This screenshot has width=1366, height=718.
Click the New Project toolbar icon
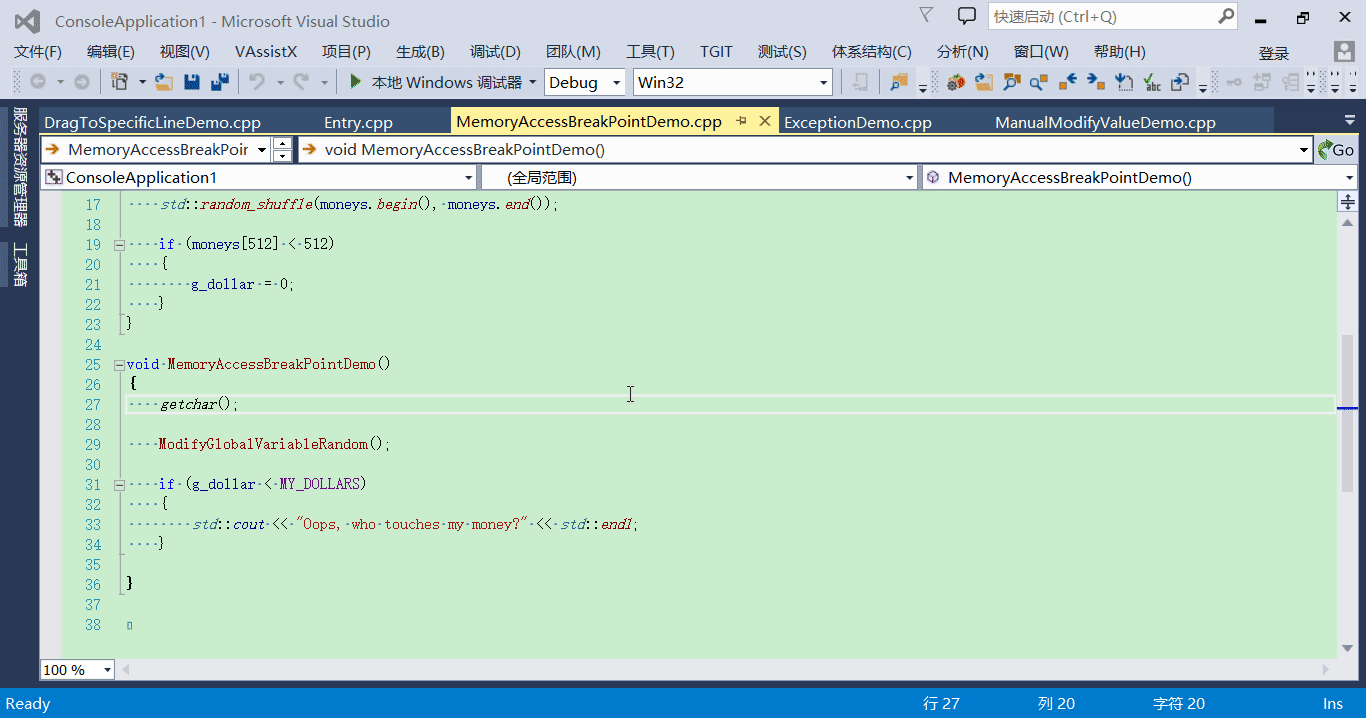tap(120, 82)
